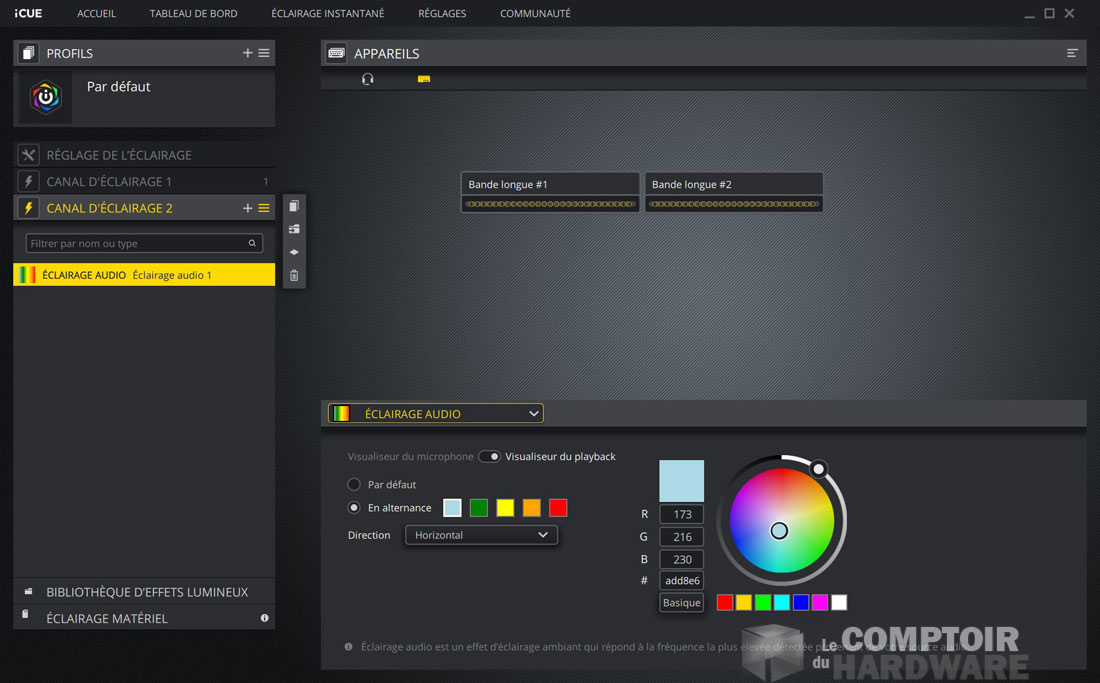
Task: Delete the effect with the trash icon
Action: tap(294, 276)
